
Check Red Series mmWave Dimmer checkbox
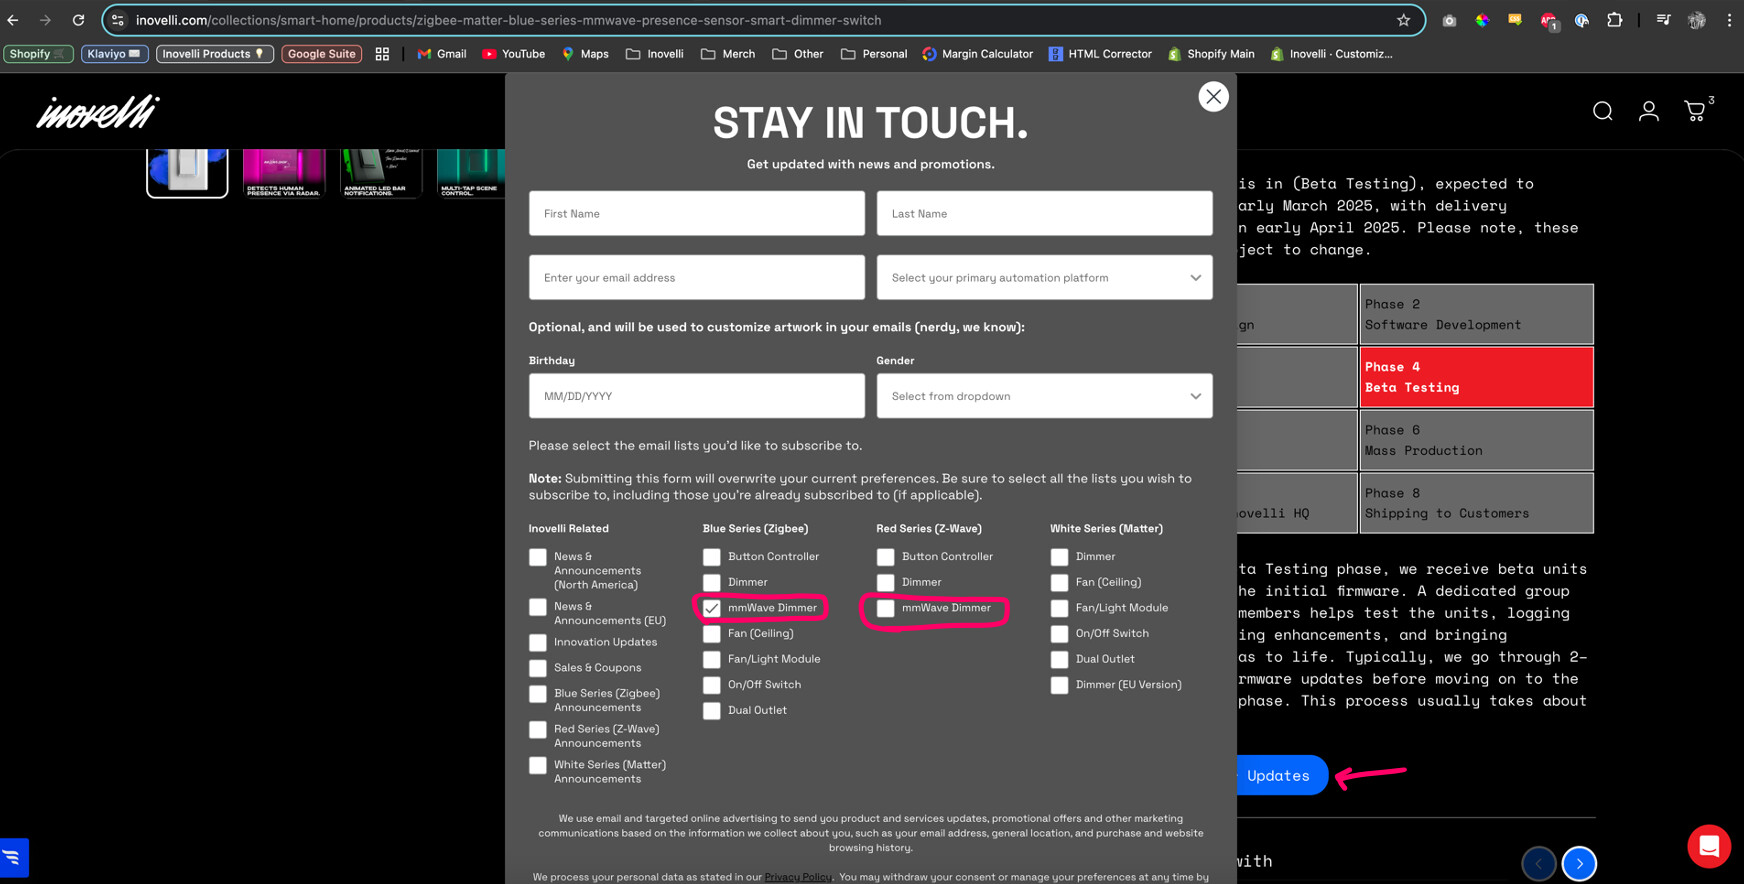pos(885,608)
